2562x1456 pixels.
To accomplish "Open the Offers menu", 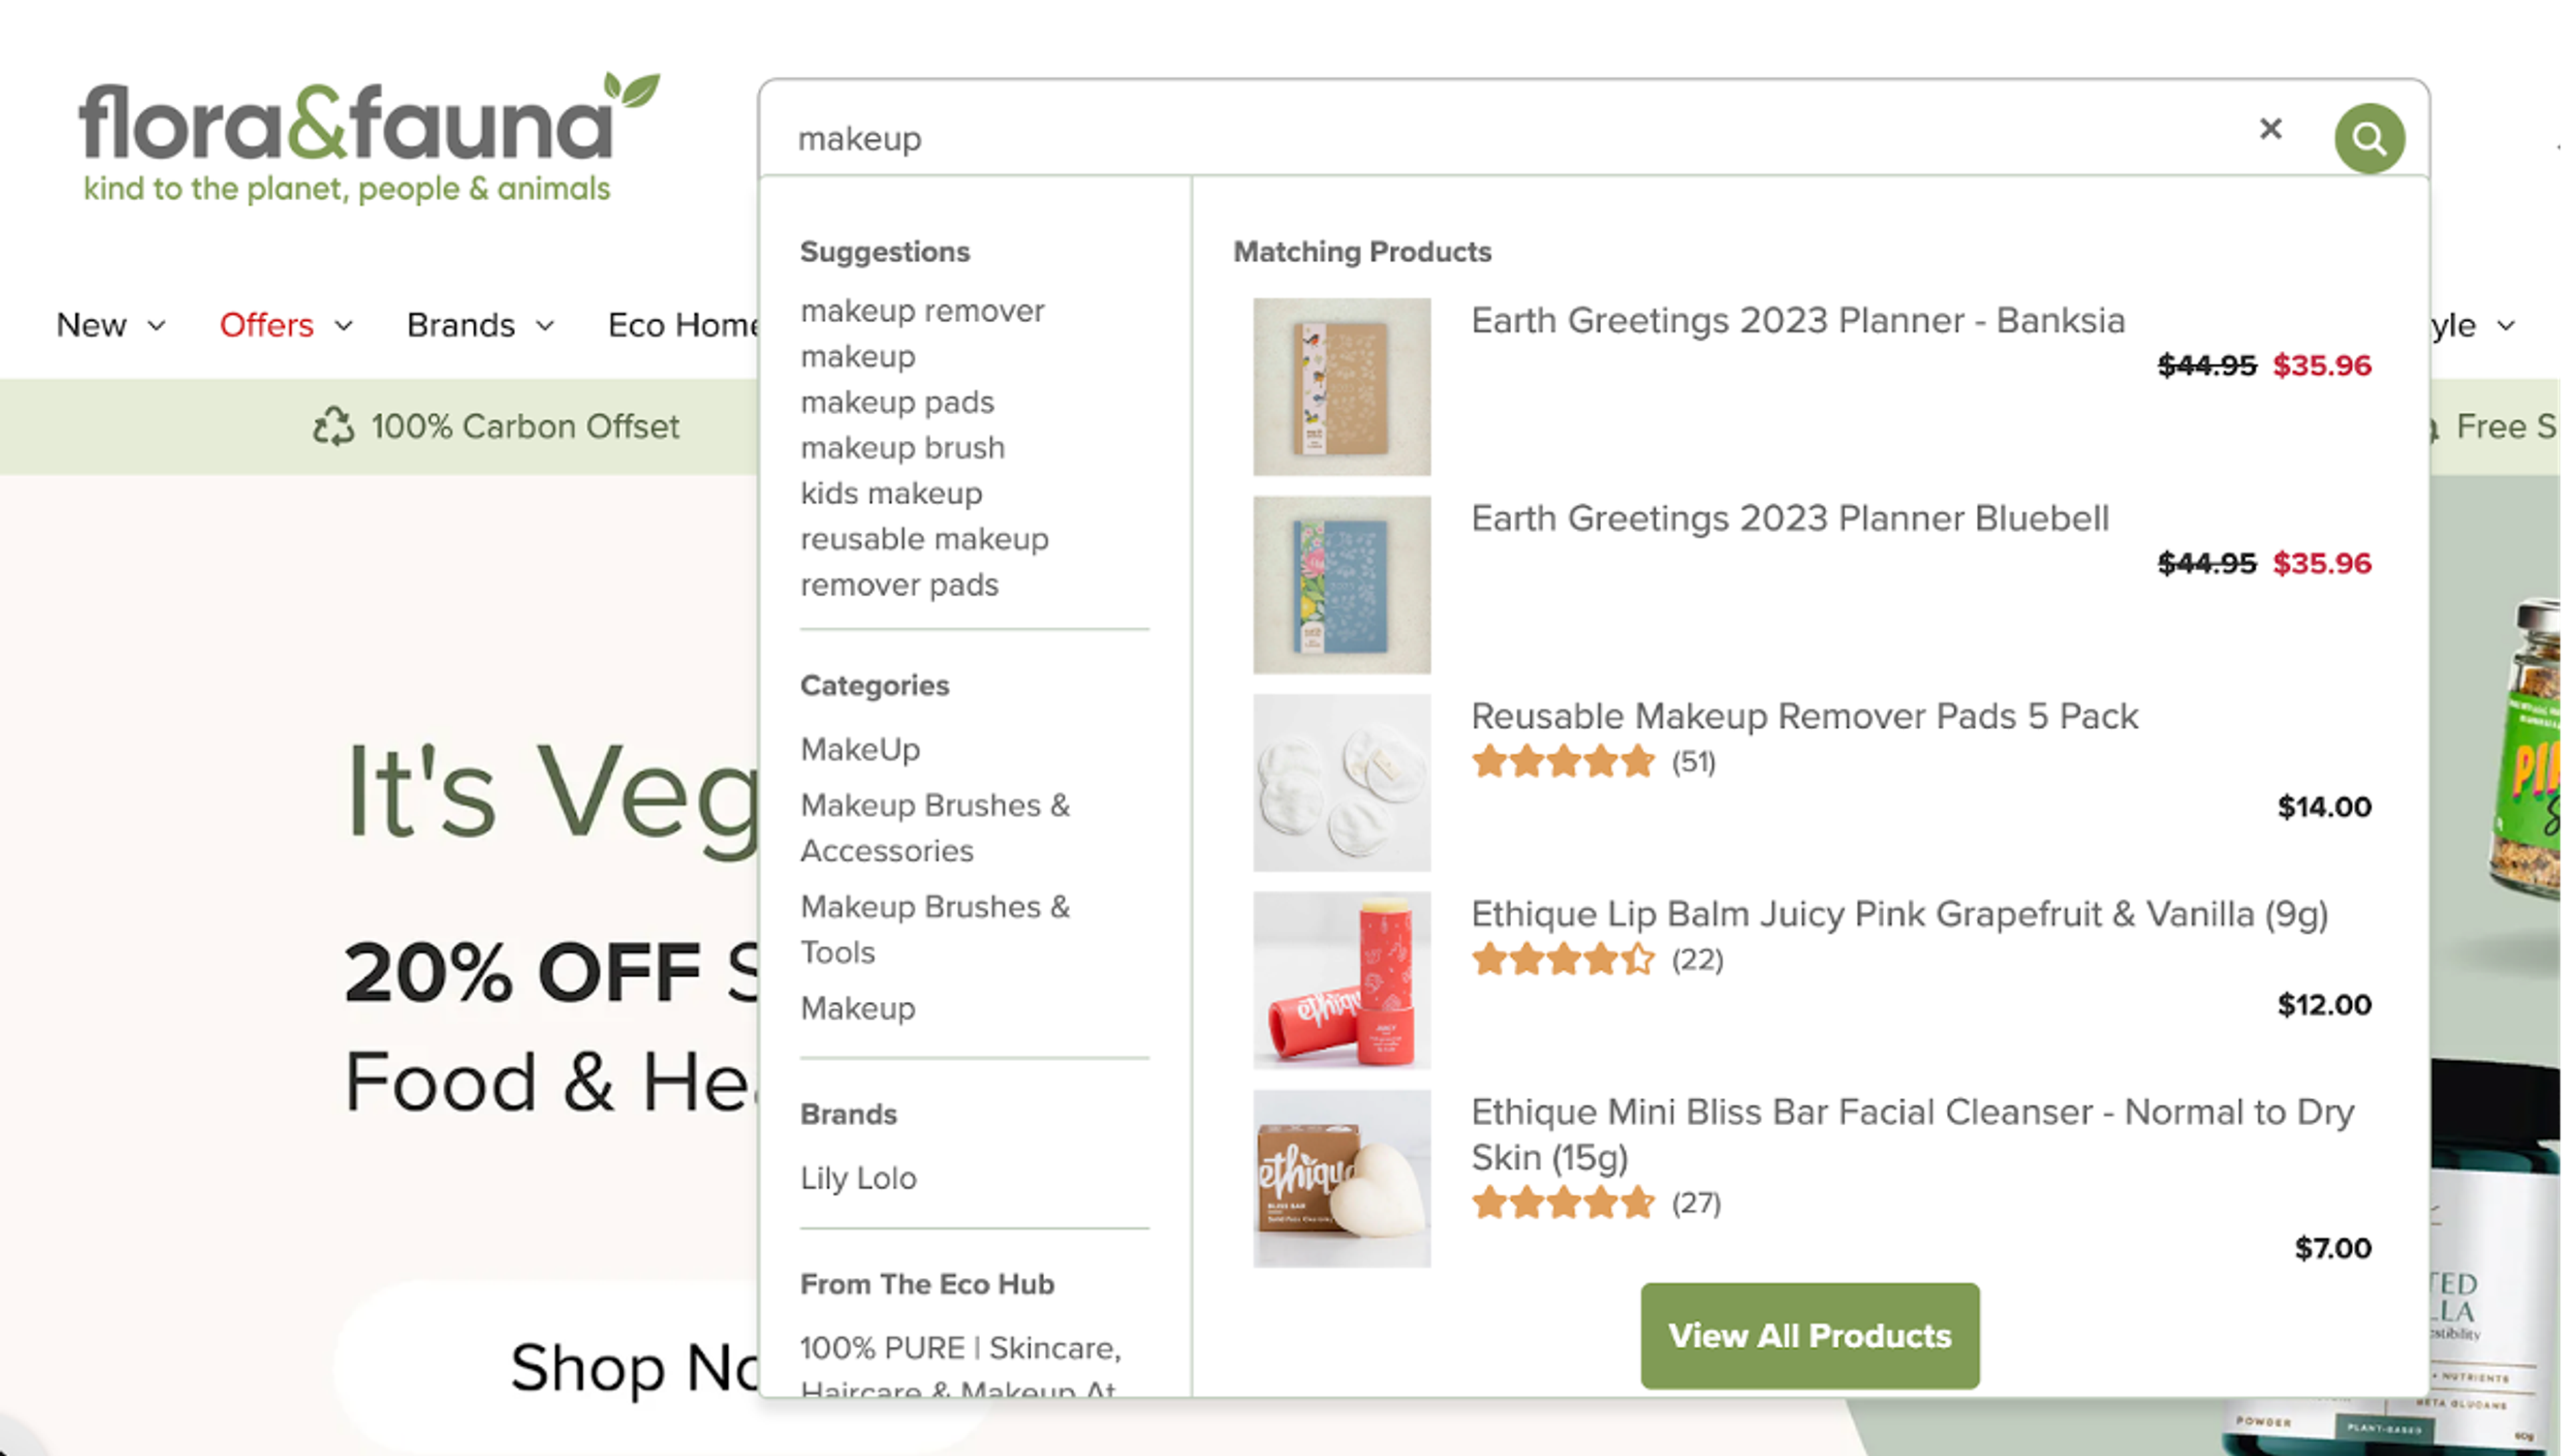I will (265, 325).
